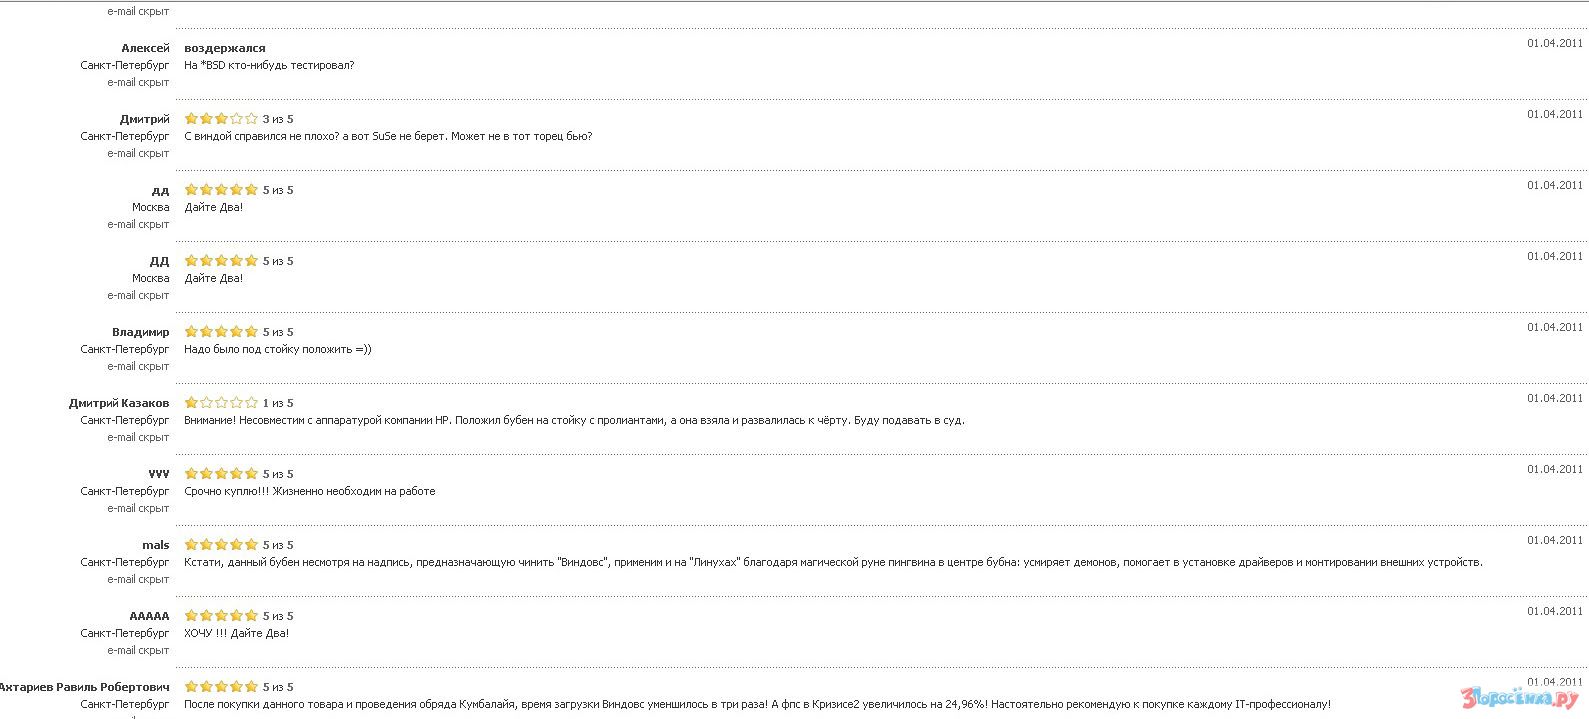Image resolution: width=1589 pixels, height=719 pixels.
Task: Select the stars in mals's review
Action: point(221,545)
